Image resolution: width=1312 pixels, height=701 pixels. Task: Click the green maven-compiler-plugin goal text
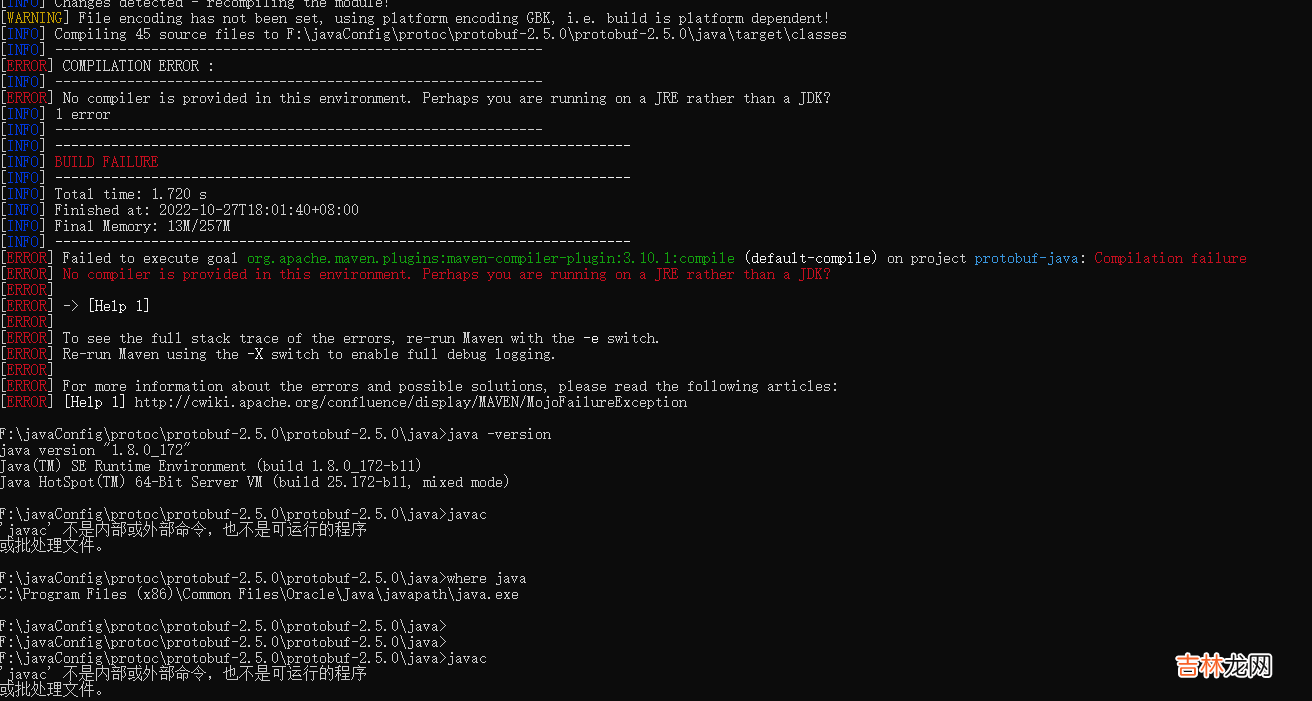pyautogui.click(x=490, y=258)
